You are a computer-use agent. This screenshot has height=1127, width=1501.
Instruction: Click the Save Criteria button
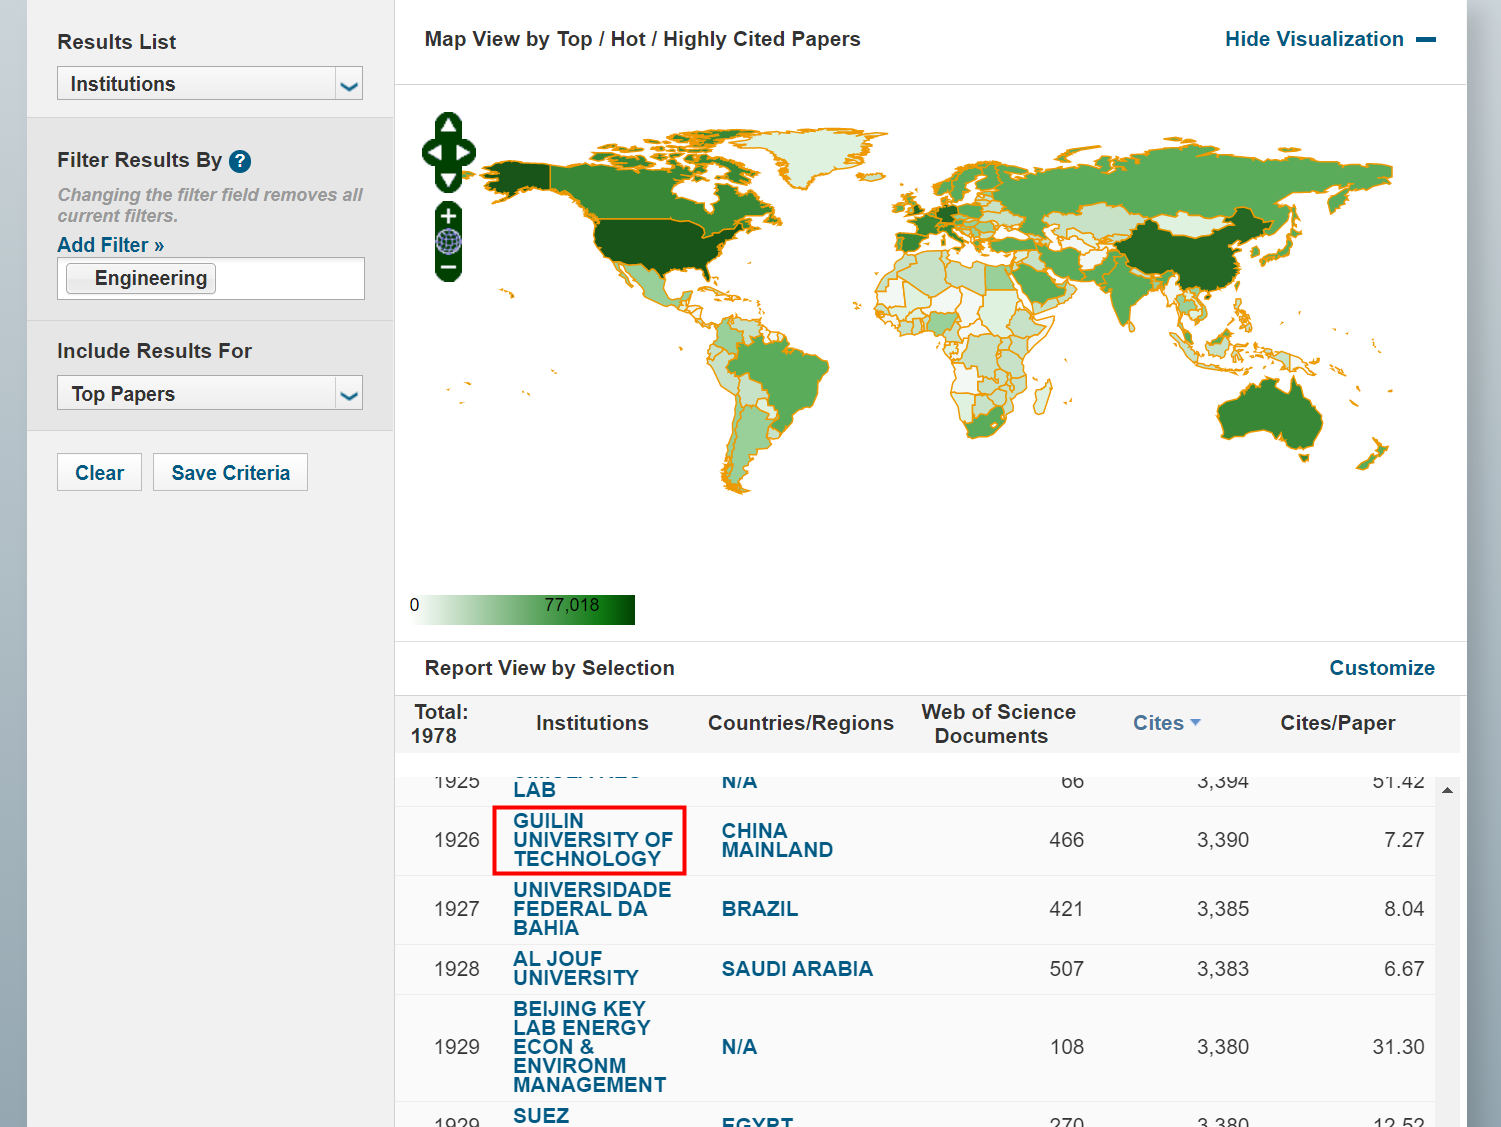[230, 473]
